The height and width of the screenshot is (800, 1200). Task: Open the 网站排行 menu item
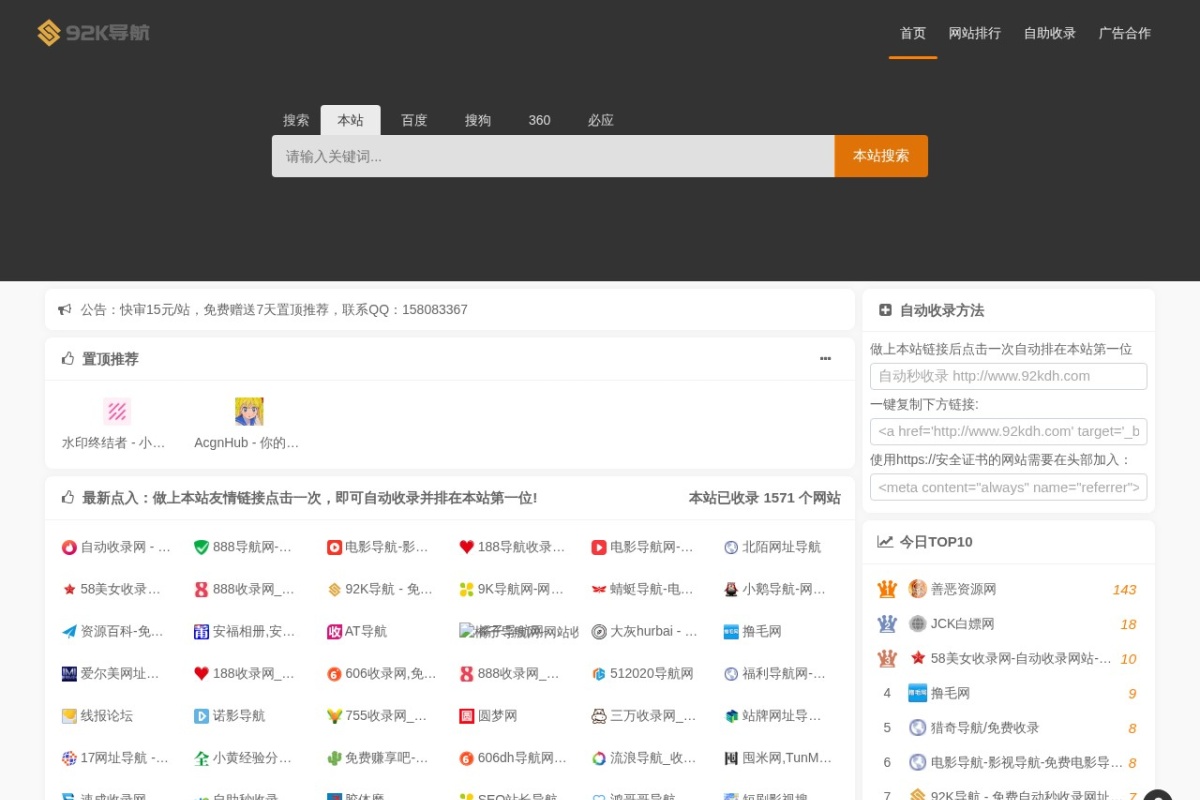[975, 33]
